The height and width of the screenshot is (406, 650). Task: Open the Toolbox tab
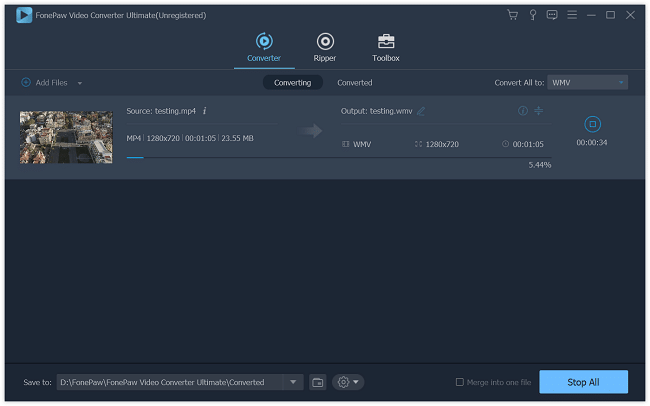pyautogui.click(x=386, y=47)
